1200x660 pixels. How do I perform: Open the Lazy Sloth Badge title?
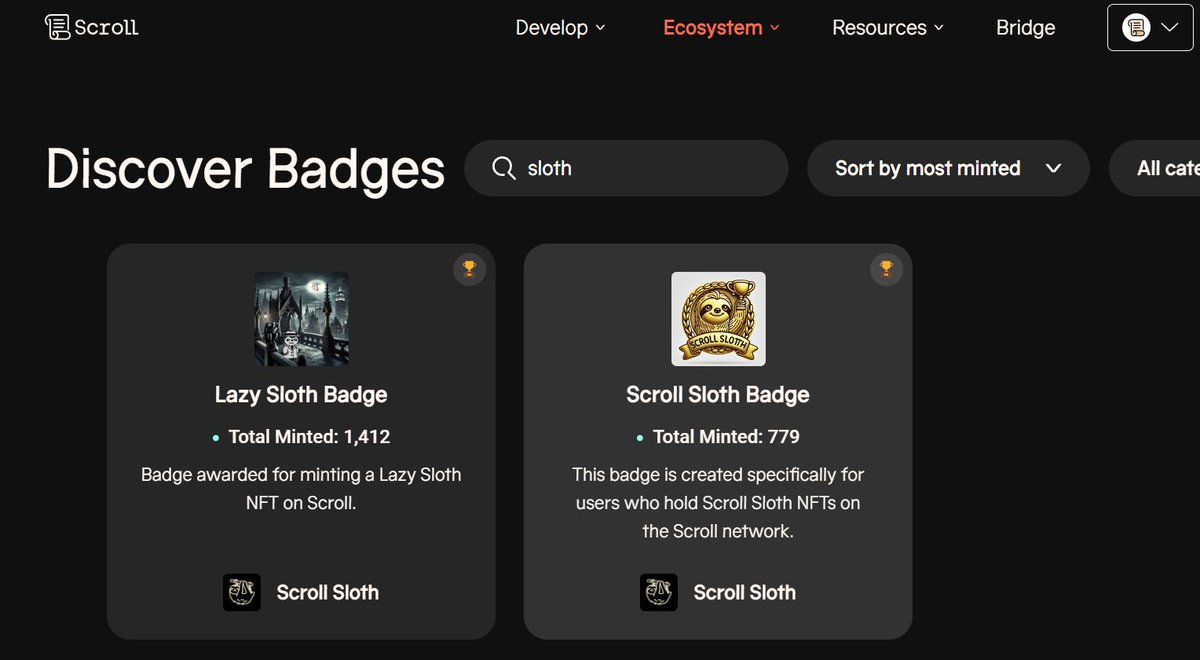click(x=301, y=395)
